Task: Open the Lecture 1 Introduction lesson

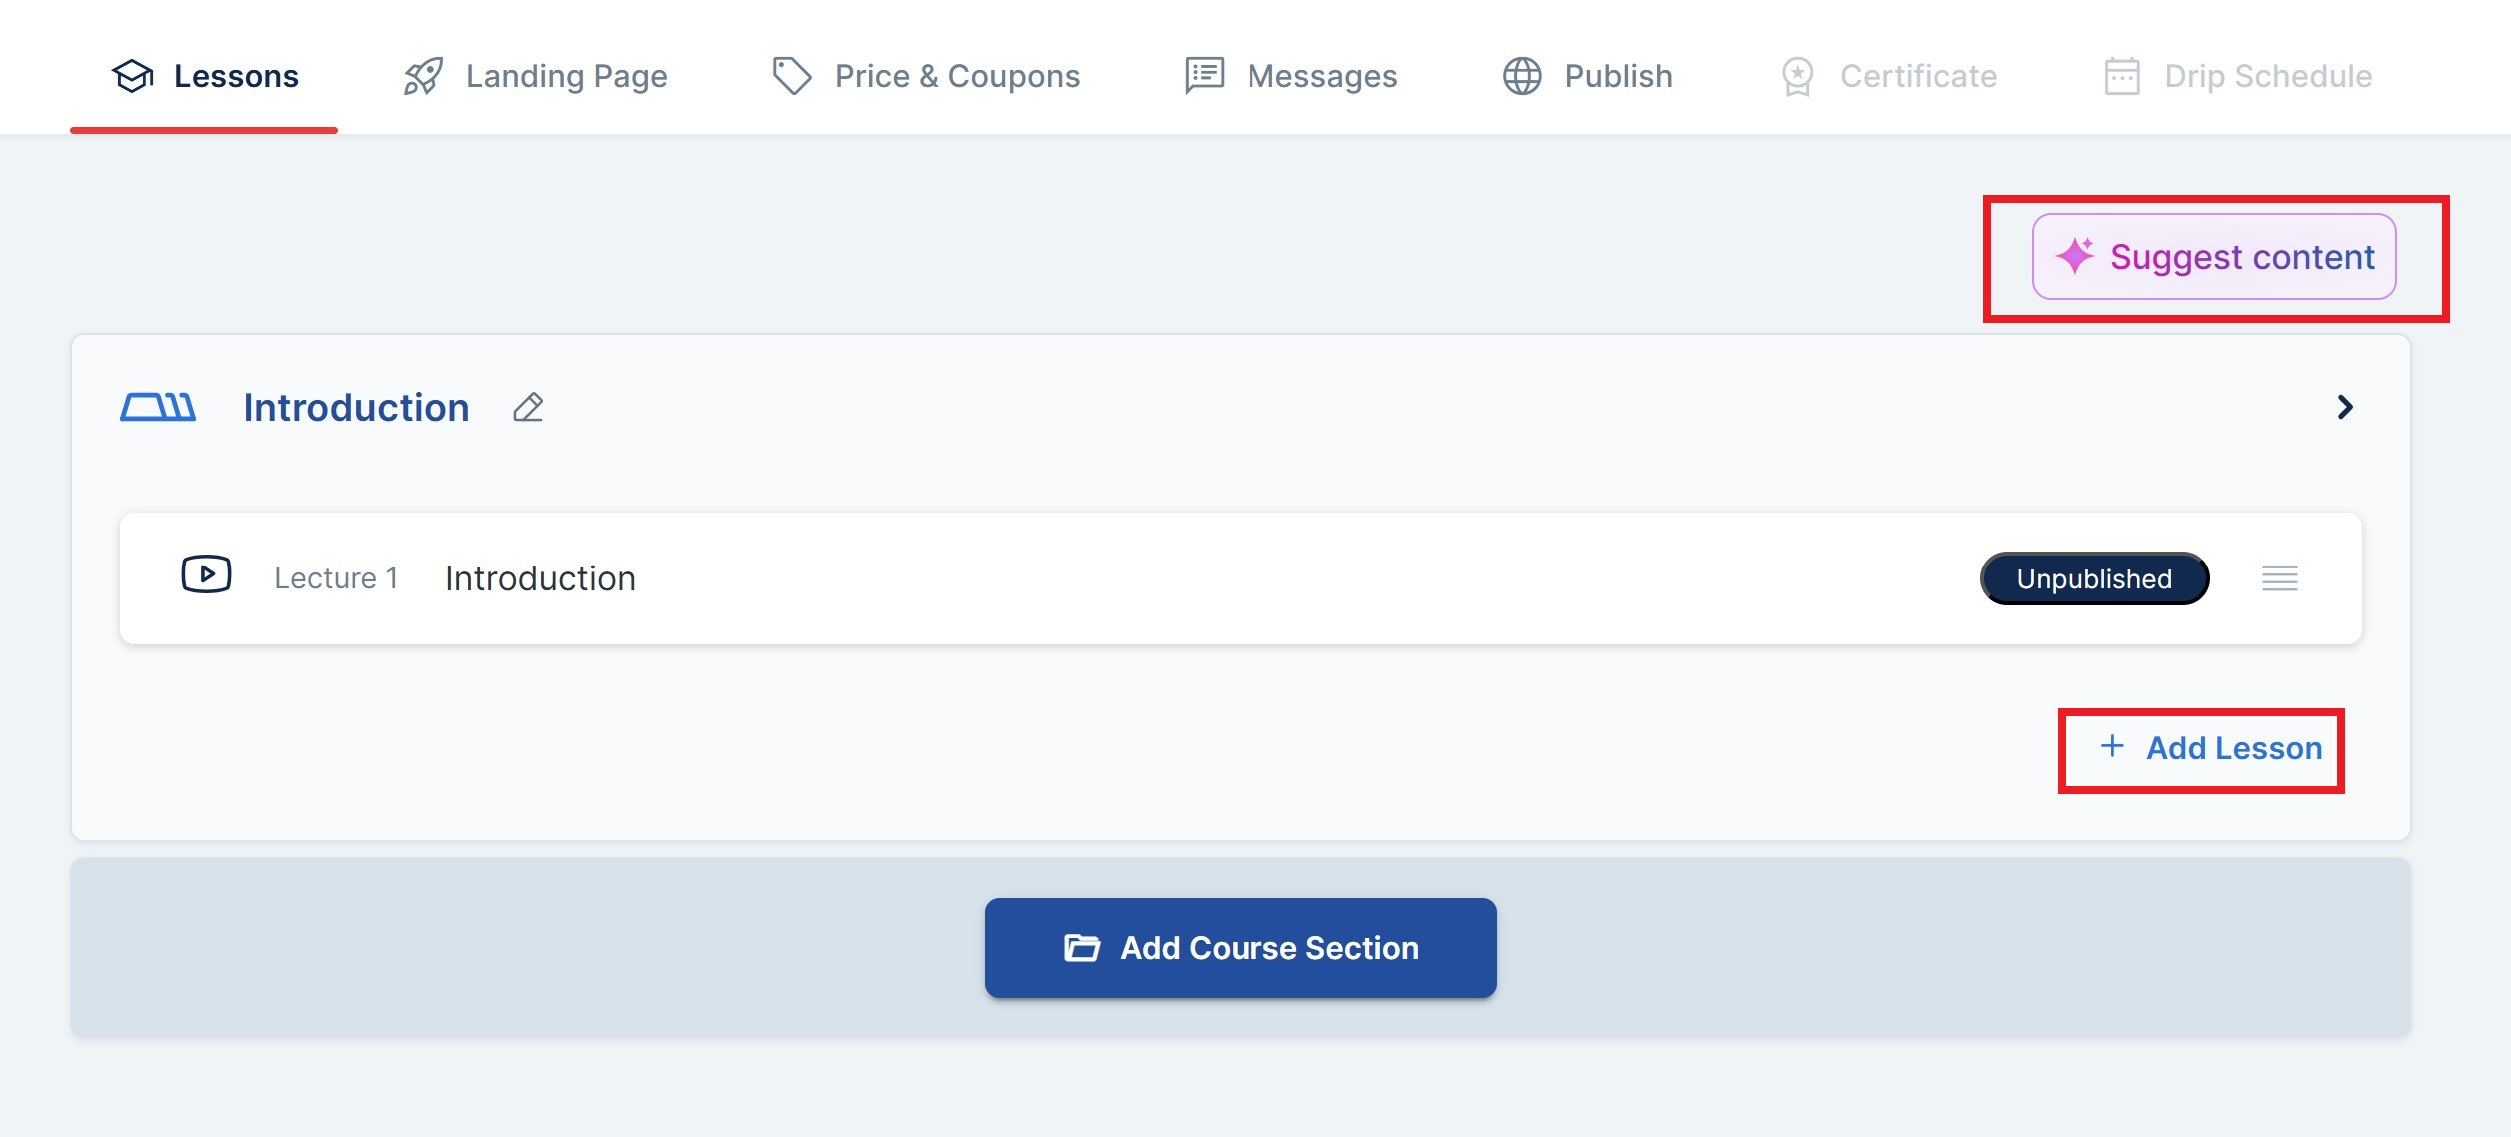Action: (x=1240, y=578)
